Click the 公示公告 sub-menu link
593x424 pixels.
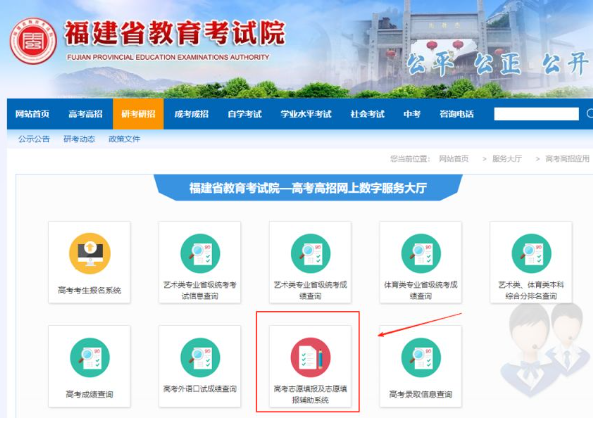(x=34, y=139)
